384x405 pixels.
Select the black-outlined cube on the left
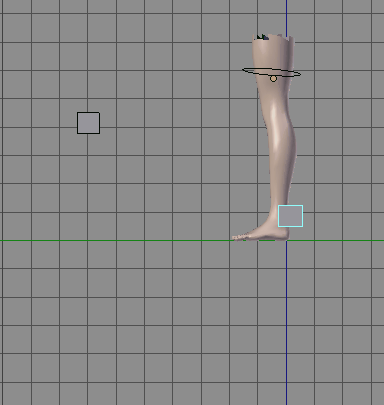click(x=88, y=123)
